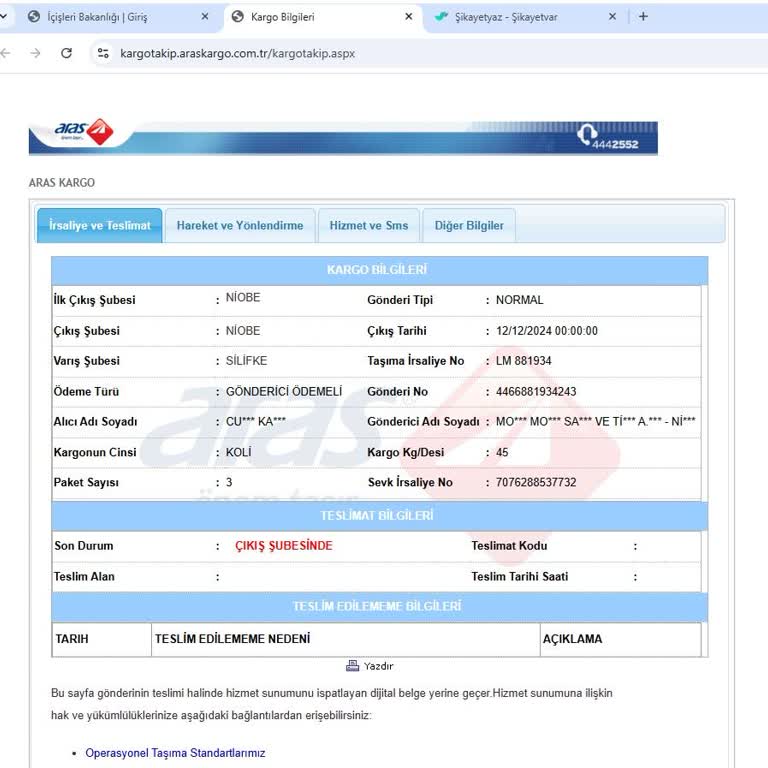
Task: Open site information icon in address bar
Action: pos(103,53)
